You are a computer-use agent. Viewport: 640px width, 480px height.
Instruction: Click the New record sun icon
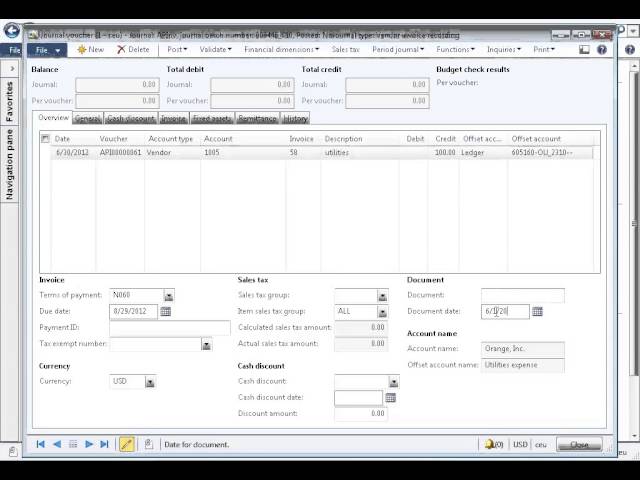(82, 50)
